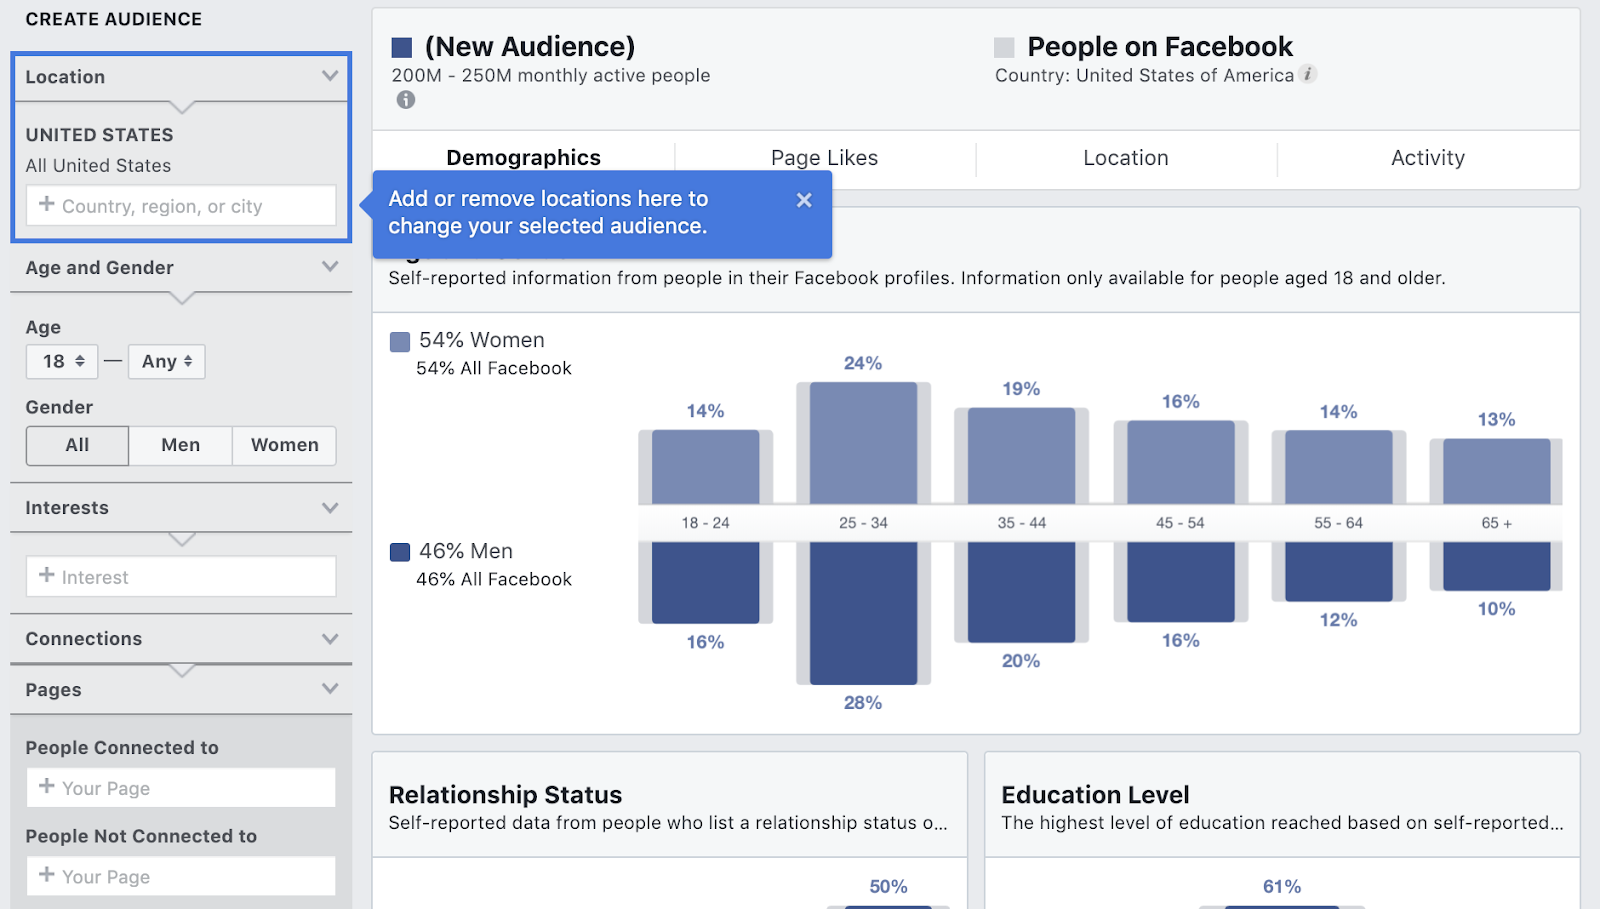The image size is (1600, 909).
Task: Click the Women 65 + bar
Action: [1497, 471]
